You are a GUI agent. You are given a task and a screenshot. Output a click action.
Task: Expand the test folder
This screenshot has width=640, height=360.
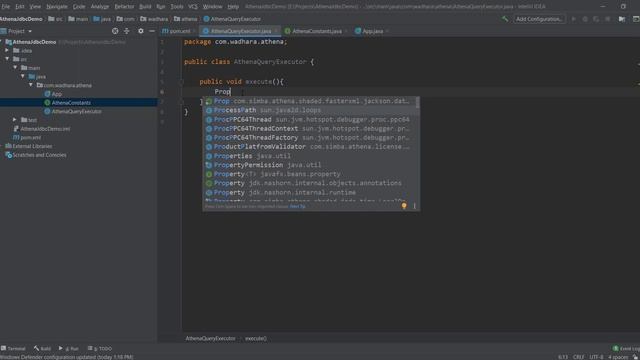pyautogui.click(x=15, y=120)
